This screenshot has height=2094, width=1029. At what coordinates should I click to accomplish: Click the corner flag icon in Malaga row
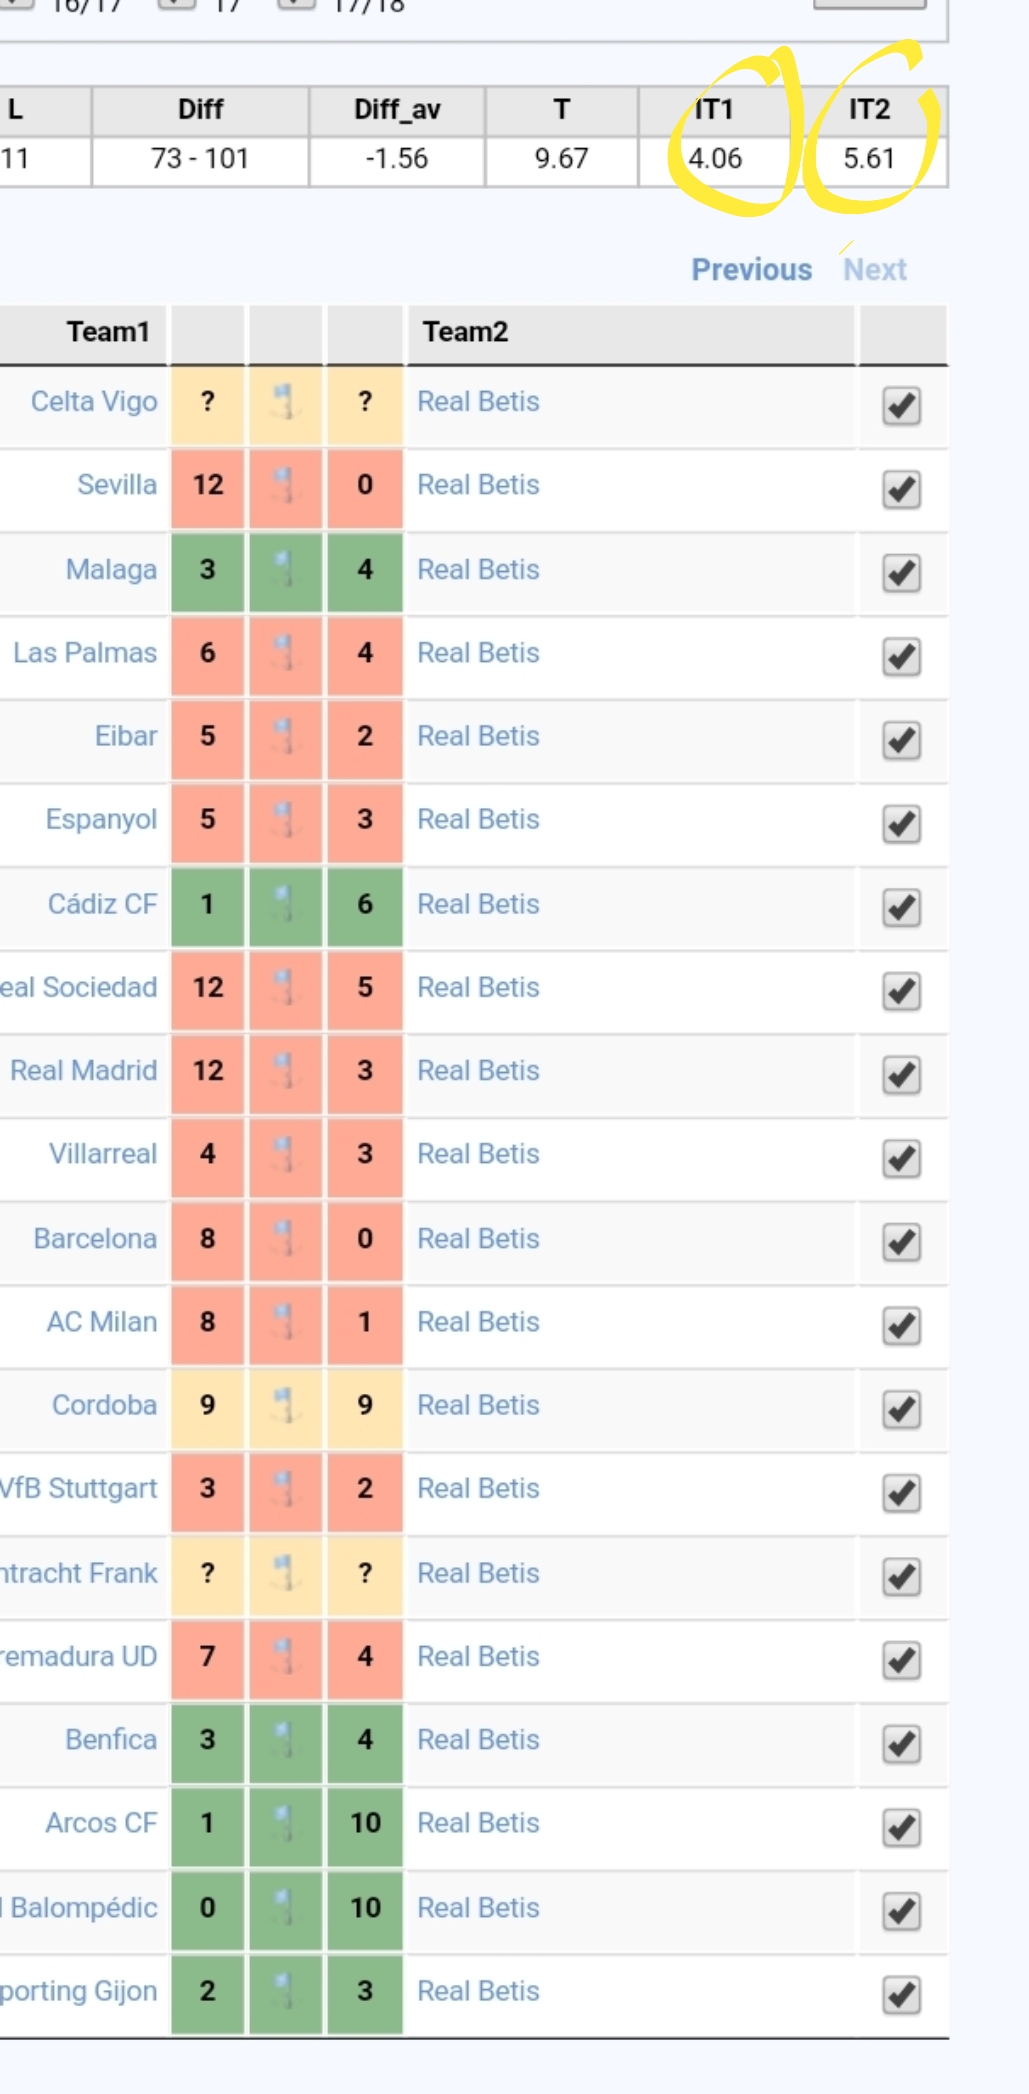click(x=285, y=570)
